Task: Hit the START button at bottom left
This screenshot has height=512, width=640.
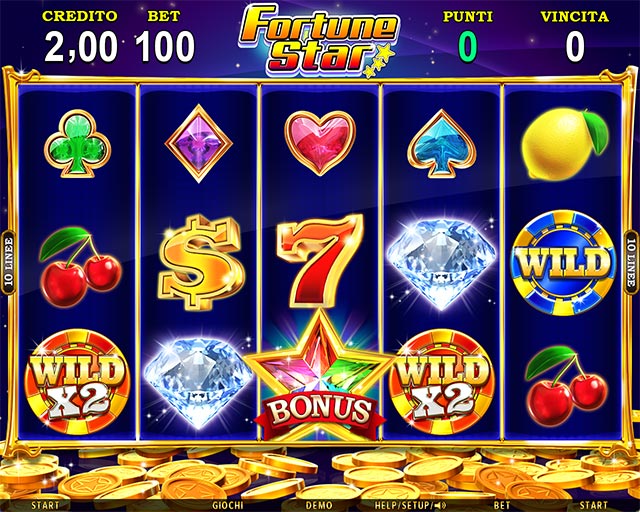Action: [x=45, y=505]
